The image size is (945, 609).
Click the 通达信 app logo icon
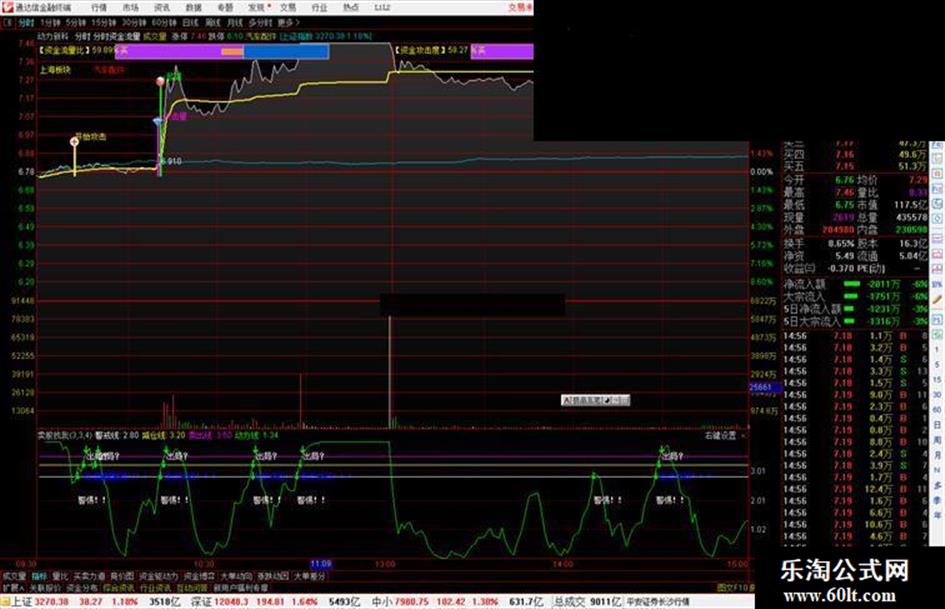click(x=7, y=7)
